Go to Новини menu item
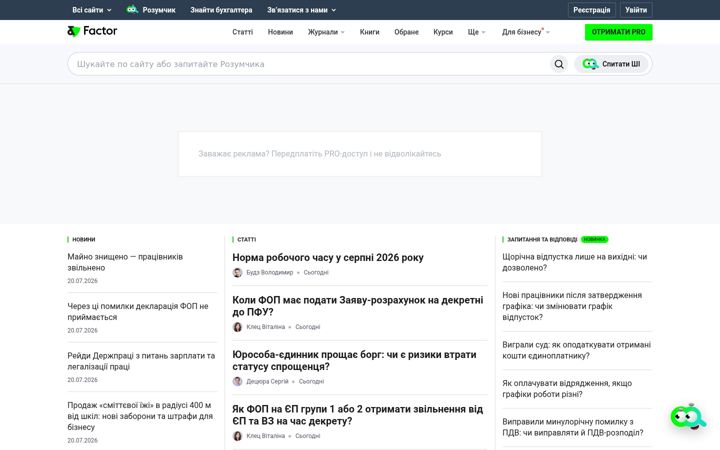This screenshot has width=720, height=450. pos(280,32)
